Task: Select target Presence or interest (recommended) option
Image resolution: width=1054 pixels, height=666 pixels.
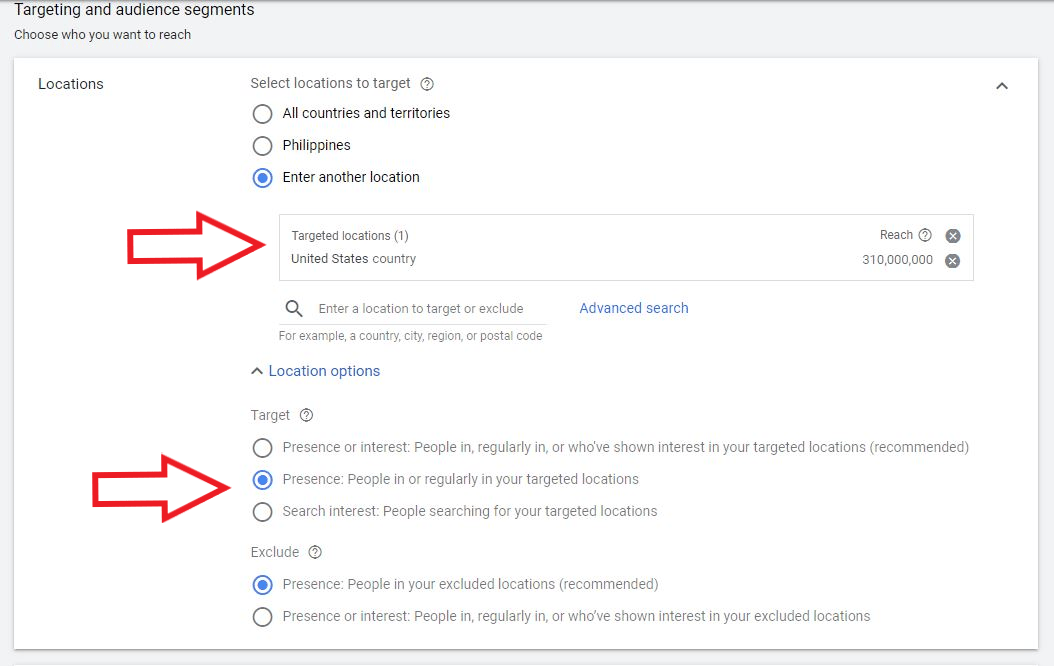Action: coord(262,448)
